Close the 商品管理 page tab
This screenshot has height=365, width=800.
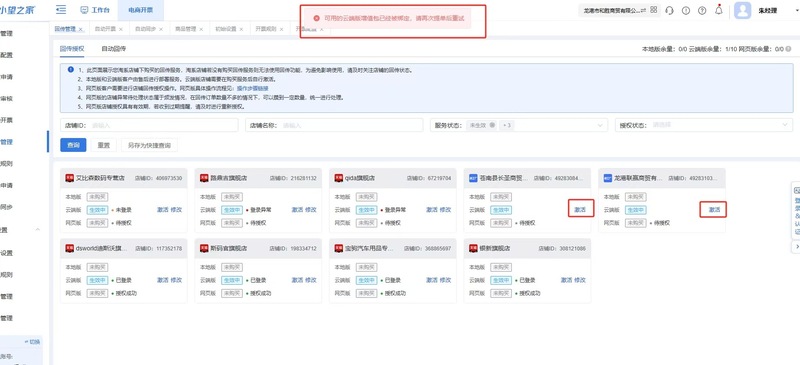[202, 30]
